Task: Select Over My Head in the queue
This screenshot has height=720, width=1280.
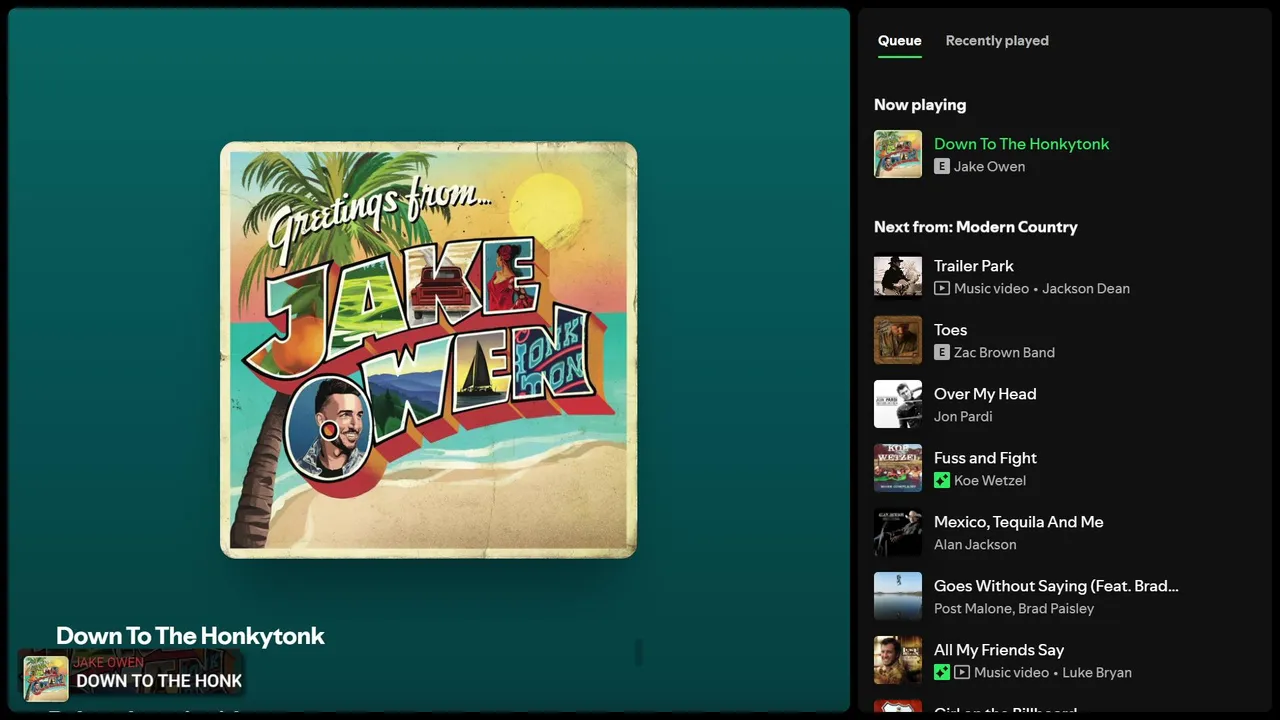Action: click(985, 394)
